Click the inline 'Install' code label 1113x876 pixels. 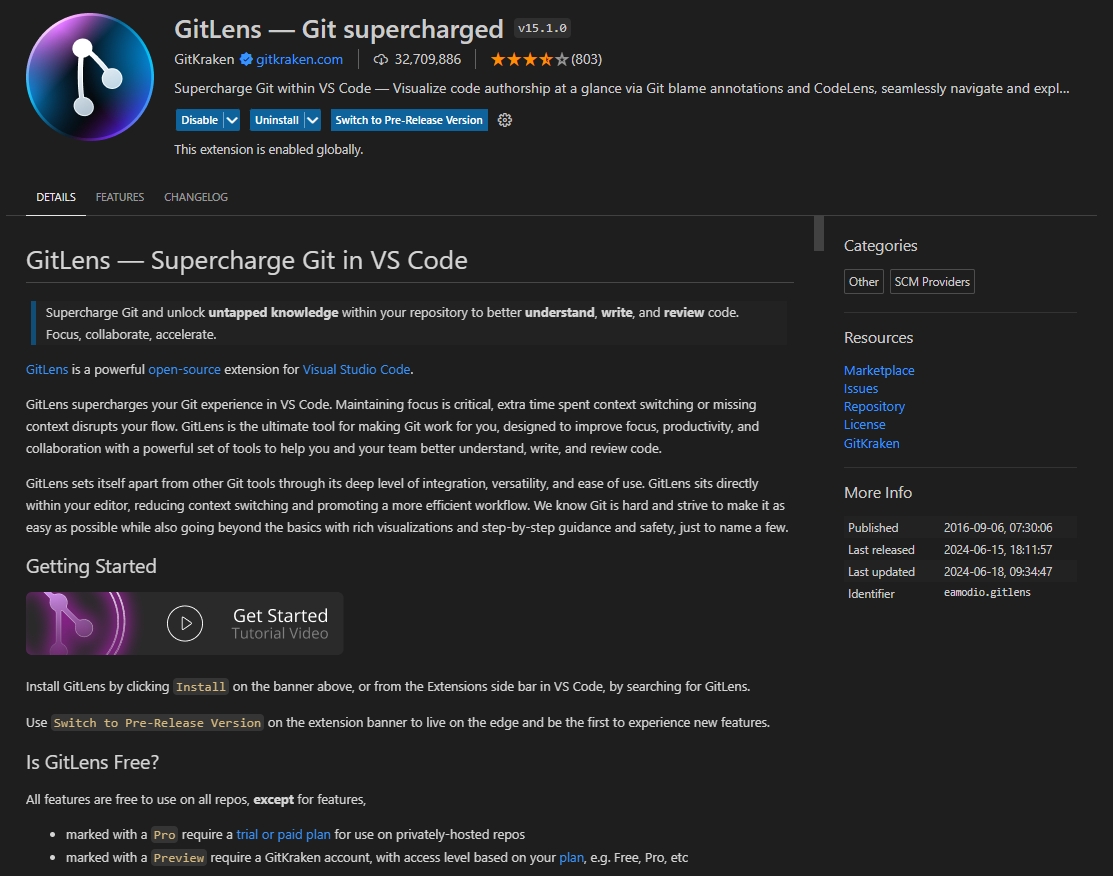(201, 686)
